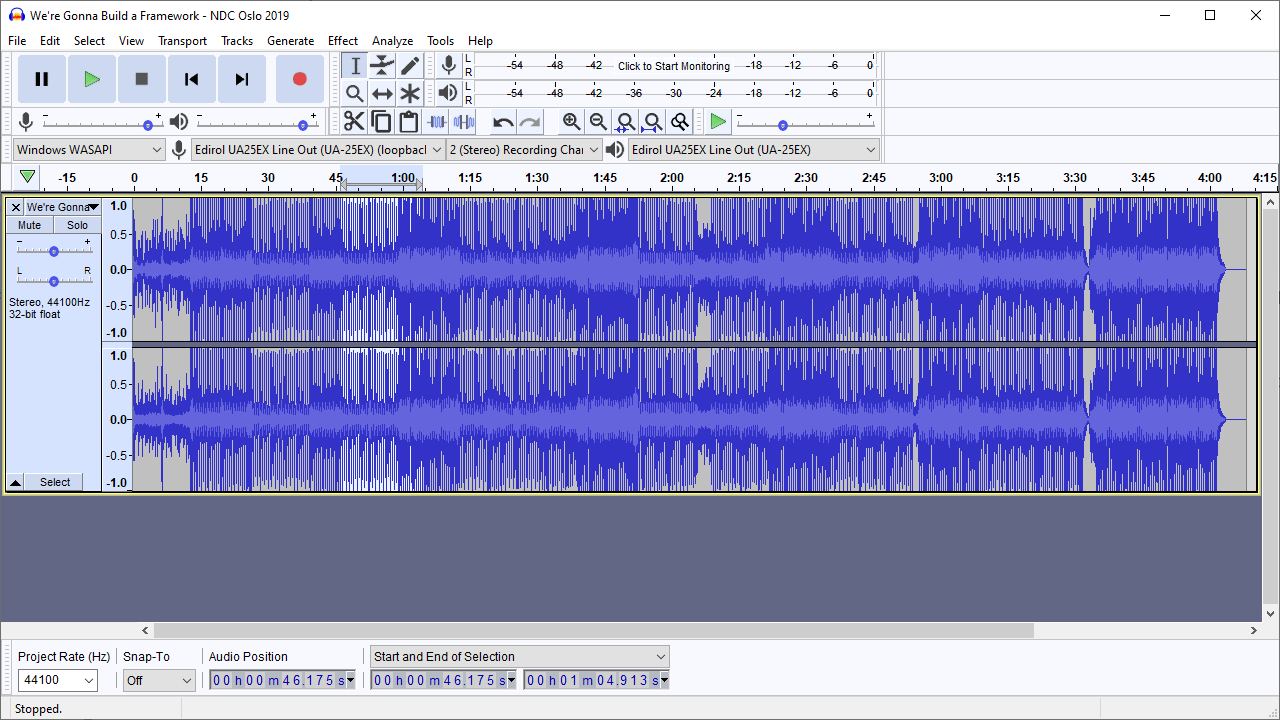Skip to the start of the project
This screenshot has width=1280, height=720.
point(192,79)
